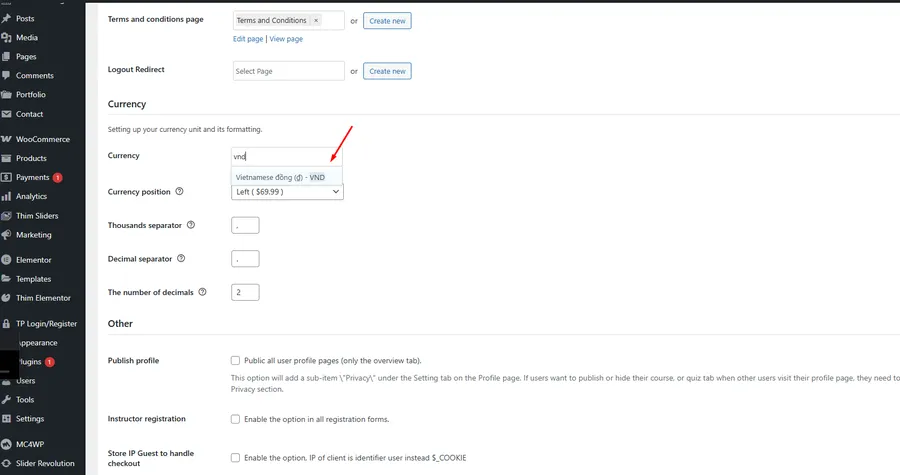The width and height of the screenshot is (900, 475).
Task: Open the Currency position dropdown
Action: click(287, 192)
